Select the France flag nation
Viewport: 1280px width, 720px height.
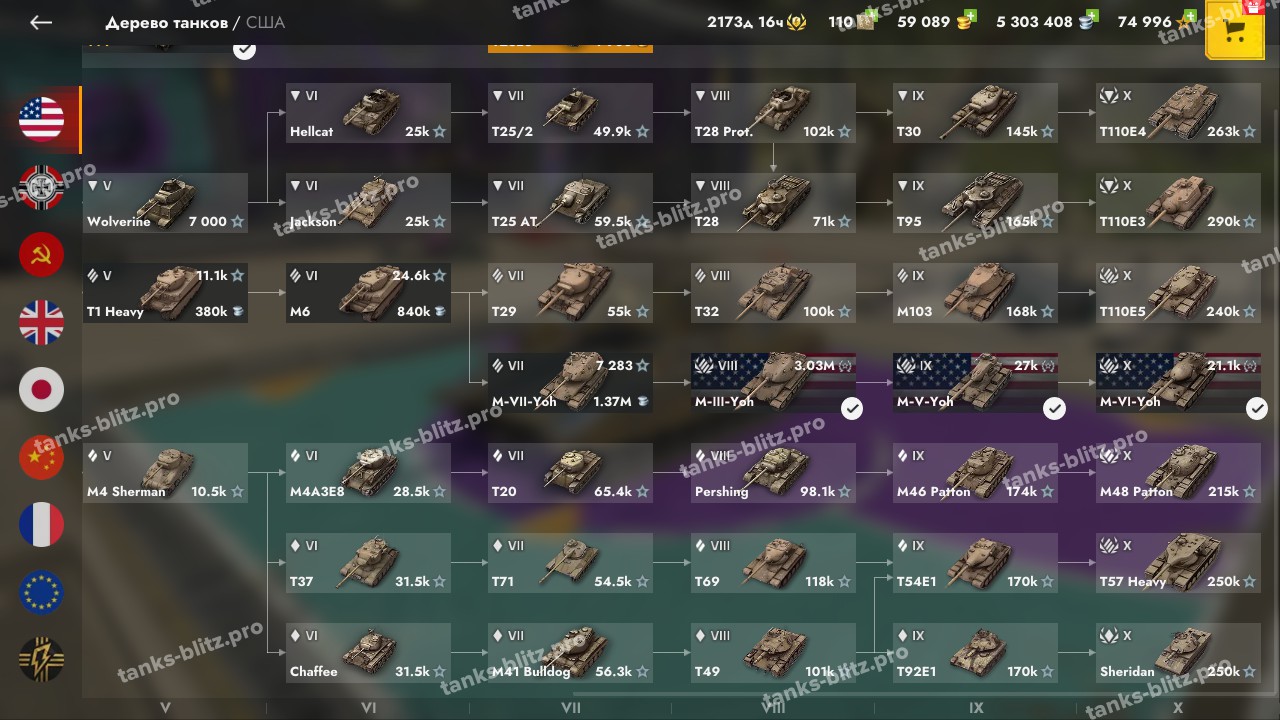pyautogui.click(x=41, y=525)
